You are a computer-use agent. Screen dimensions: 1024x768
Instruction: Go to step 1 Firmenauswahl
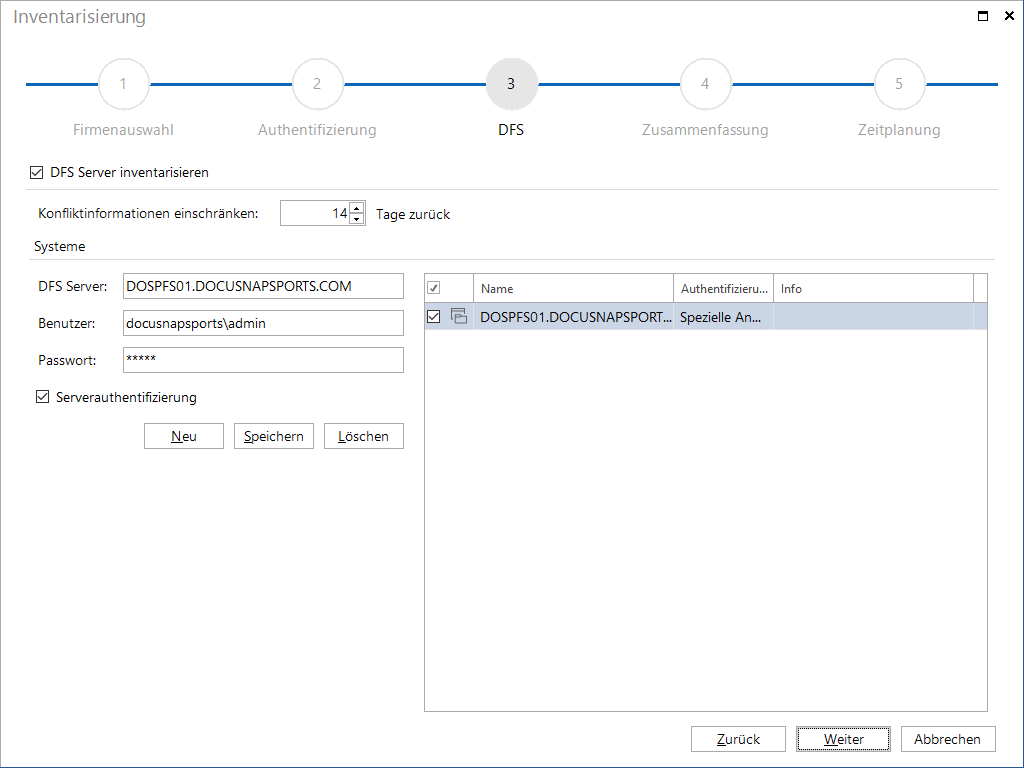tap(123, 84)
